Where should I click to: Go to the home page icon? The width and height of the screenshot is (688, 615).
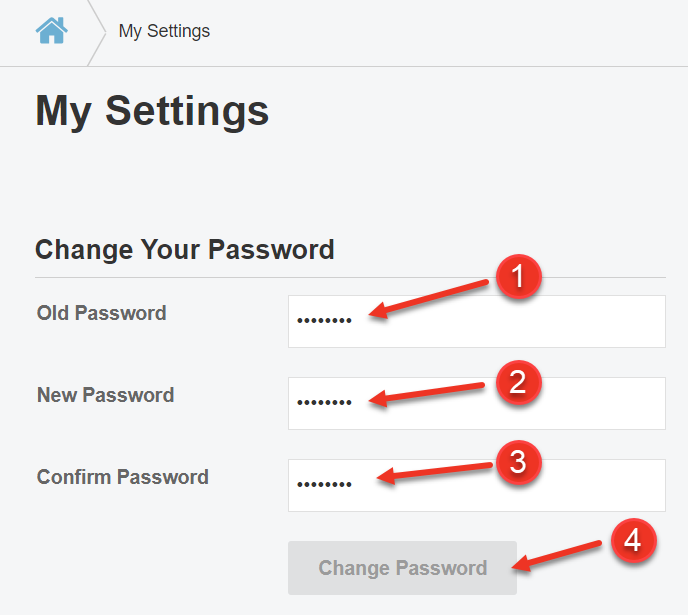coord(51,31)
